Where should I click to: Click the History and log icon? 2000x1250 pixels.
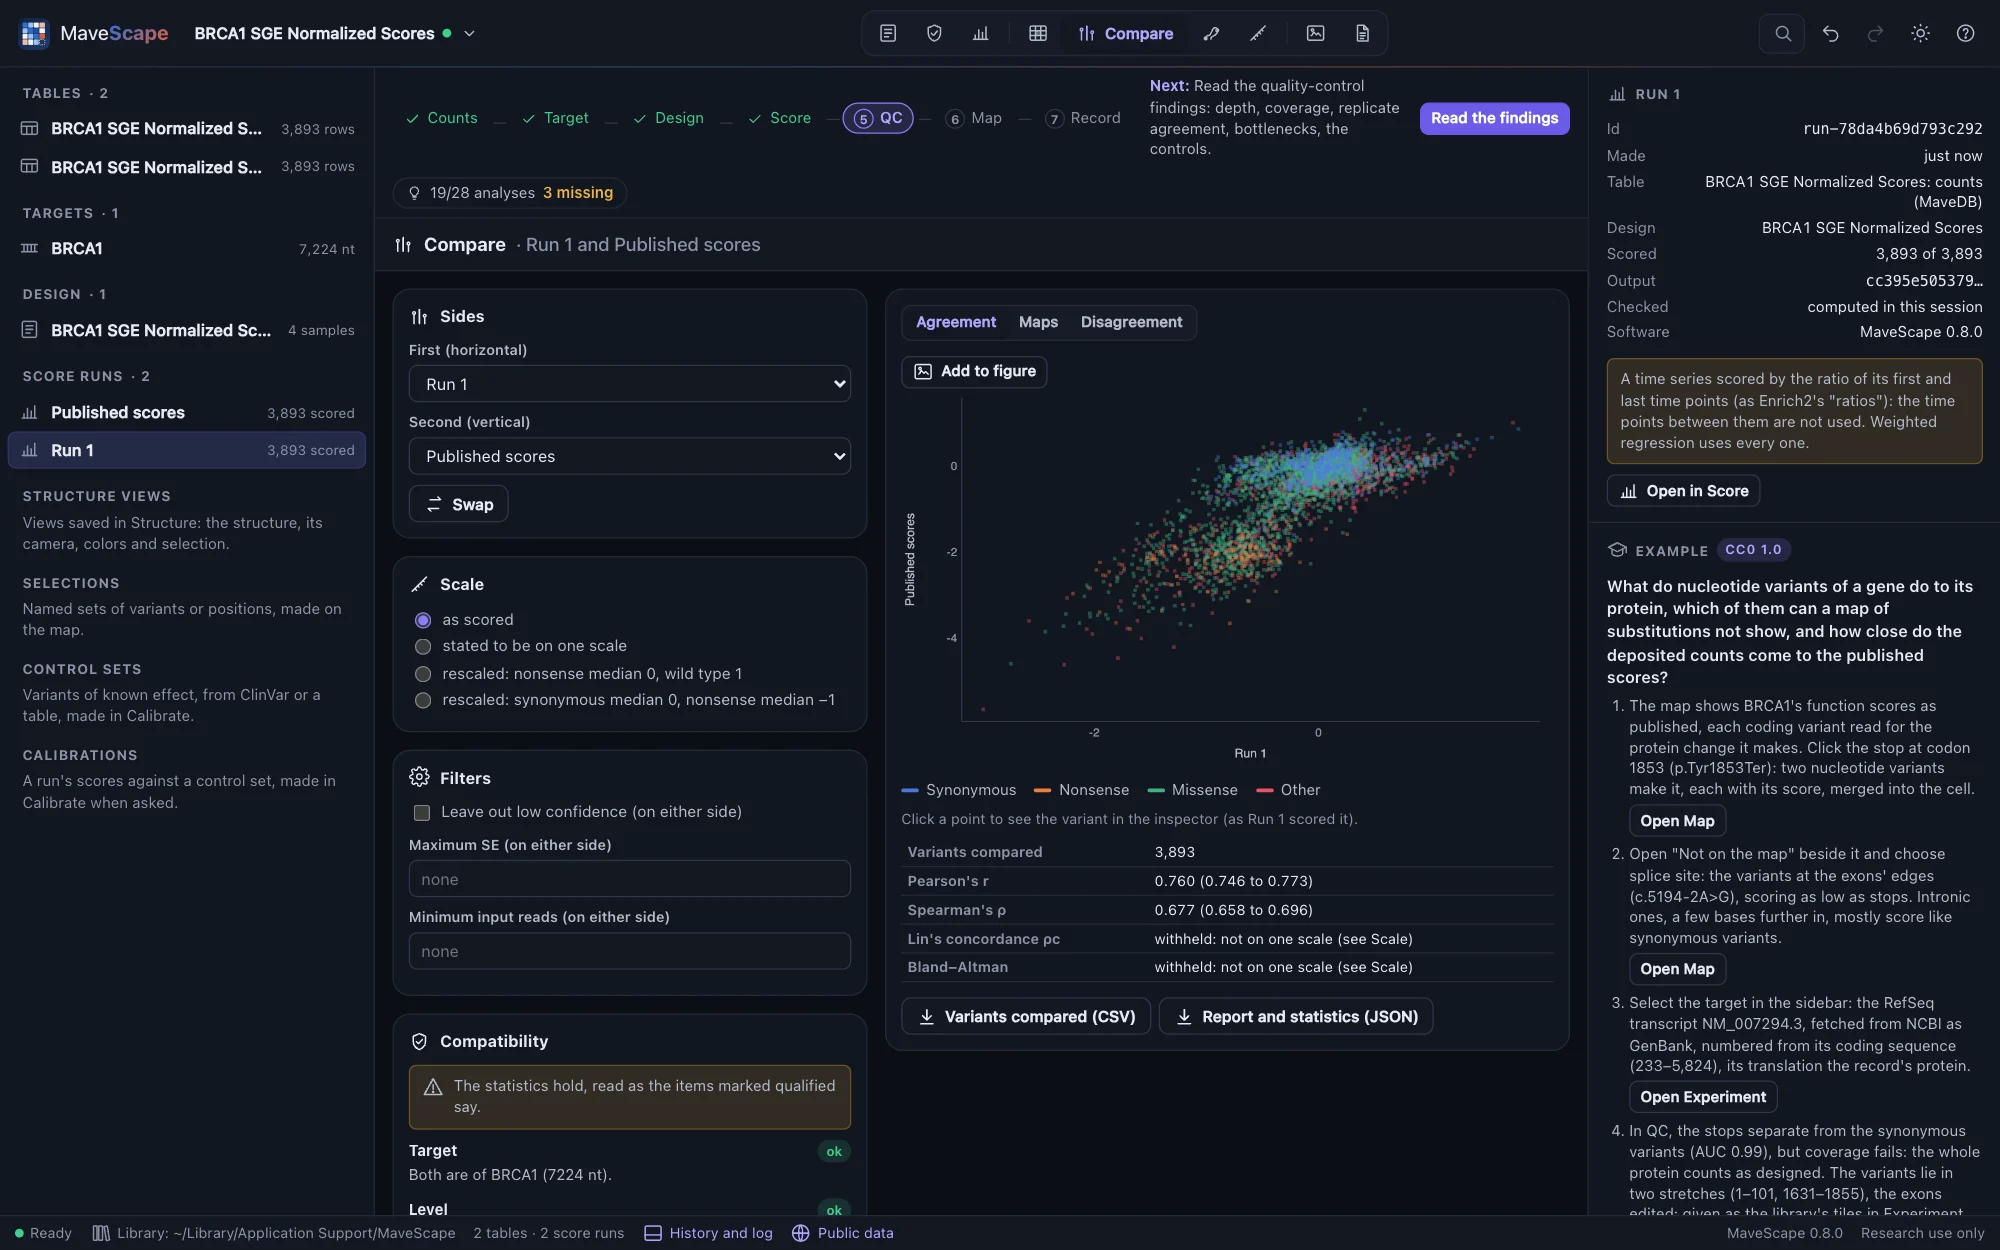coord(653,1233)
